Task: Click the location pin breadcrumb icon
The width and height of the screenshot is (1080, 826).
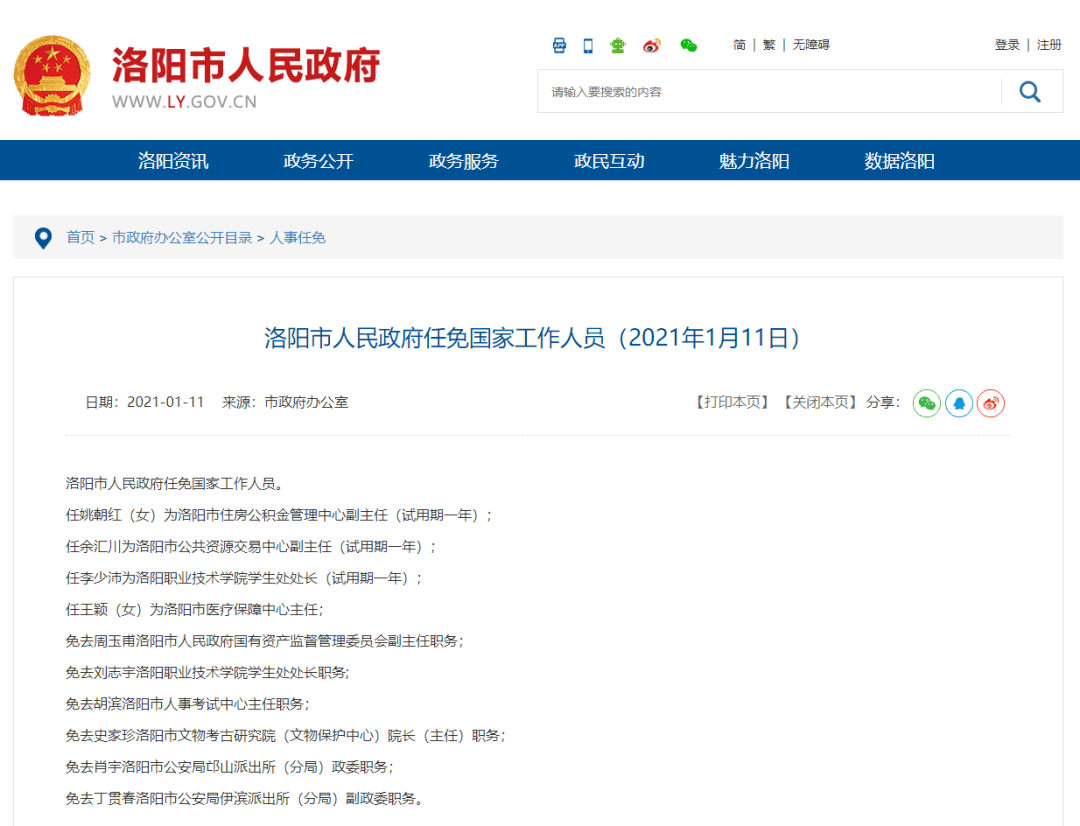Action: (x=43, y=238)
